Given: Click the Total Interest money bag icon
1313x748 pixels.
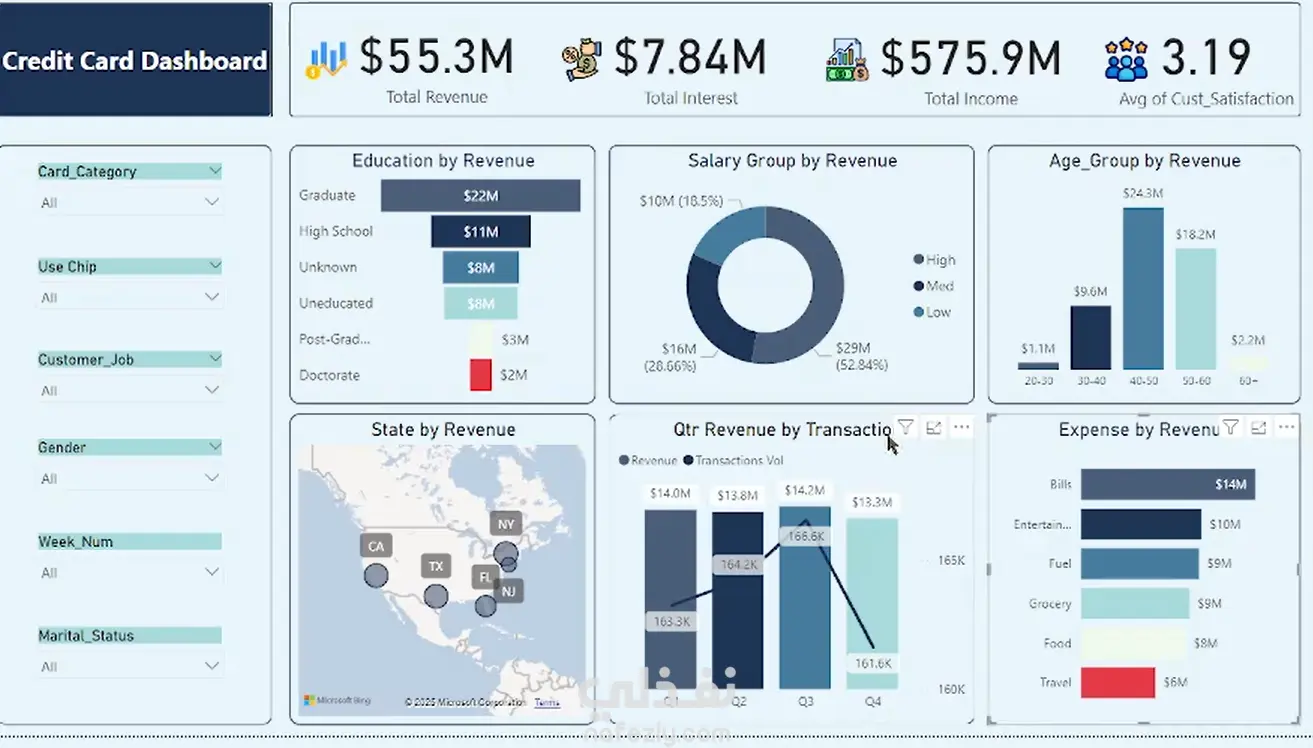Looking at the screenshot, I should click(582, 60).
